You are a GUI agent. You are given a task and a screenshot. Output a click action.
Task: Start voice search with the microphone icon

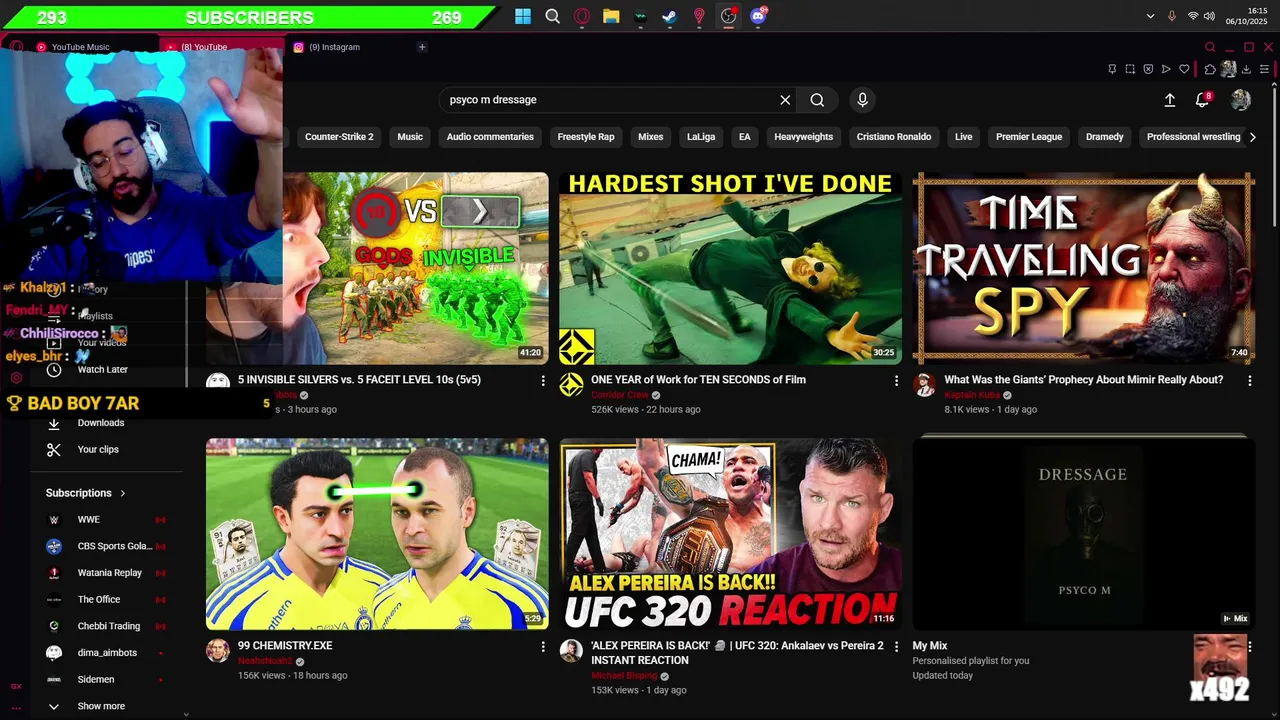point(862,100)
